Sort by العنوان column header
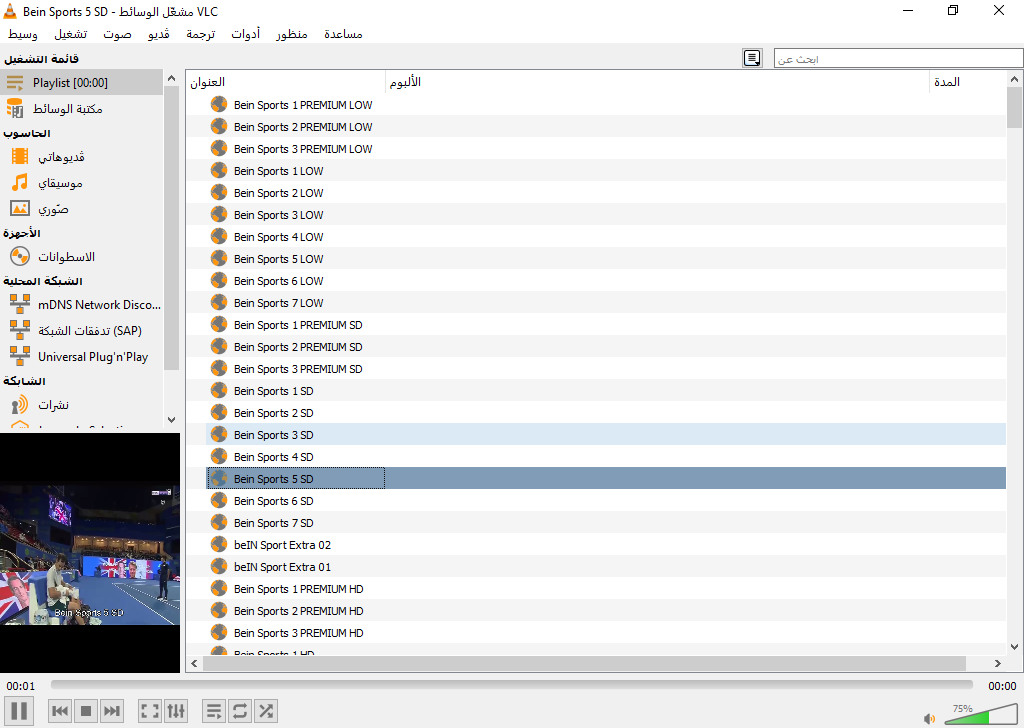Viewport: 1024px width, 728px height. (x=286, y=82)
